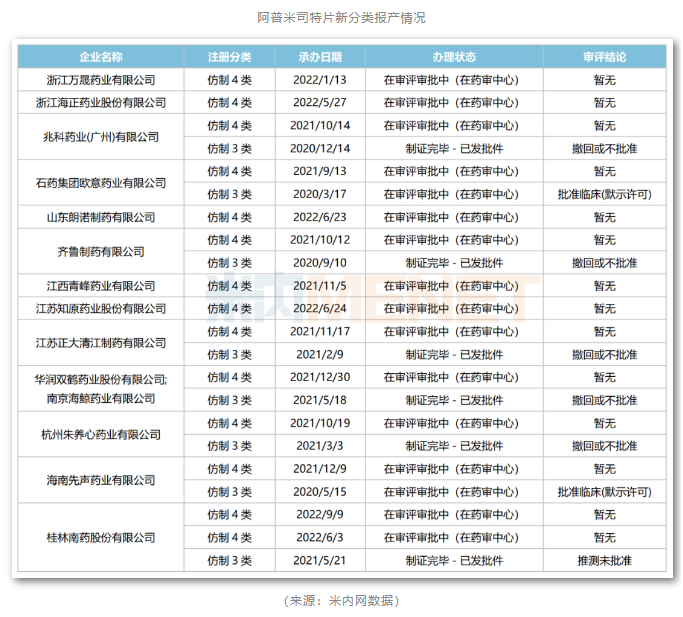Screen dimensions: 683x617
Task: Click the title 阿普米司特片新分类报产情况
Action: (341, 18)
